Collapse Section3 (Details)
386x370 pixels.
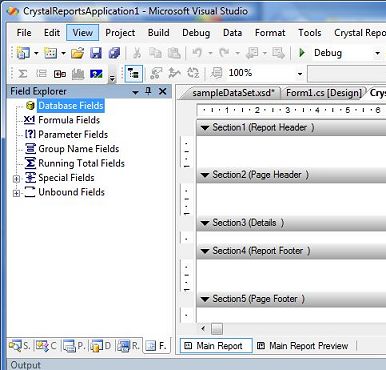[x=205, y=223]
